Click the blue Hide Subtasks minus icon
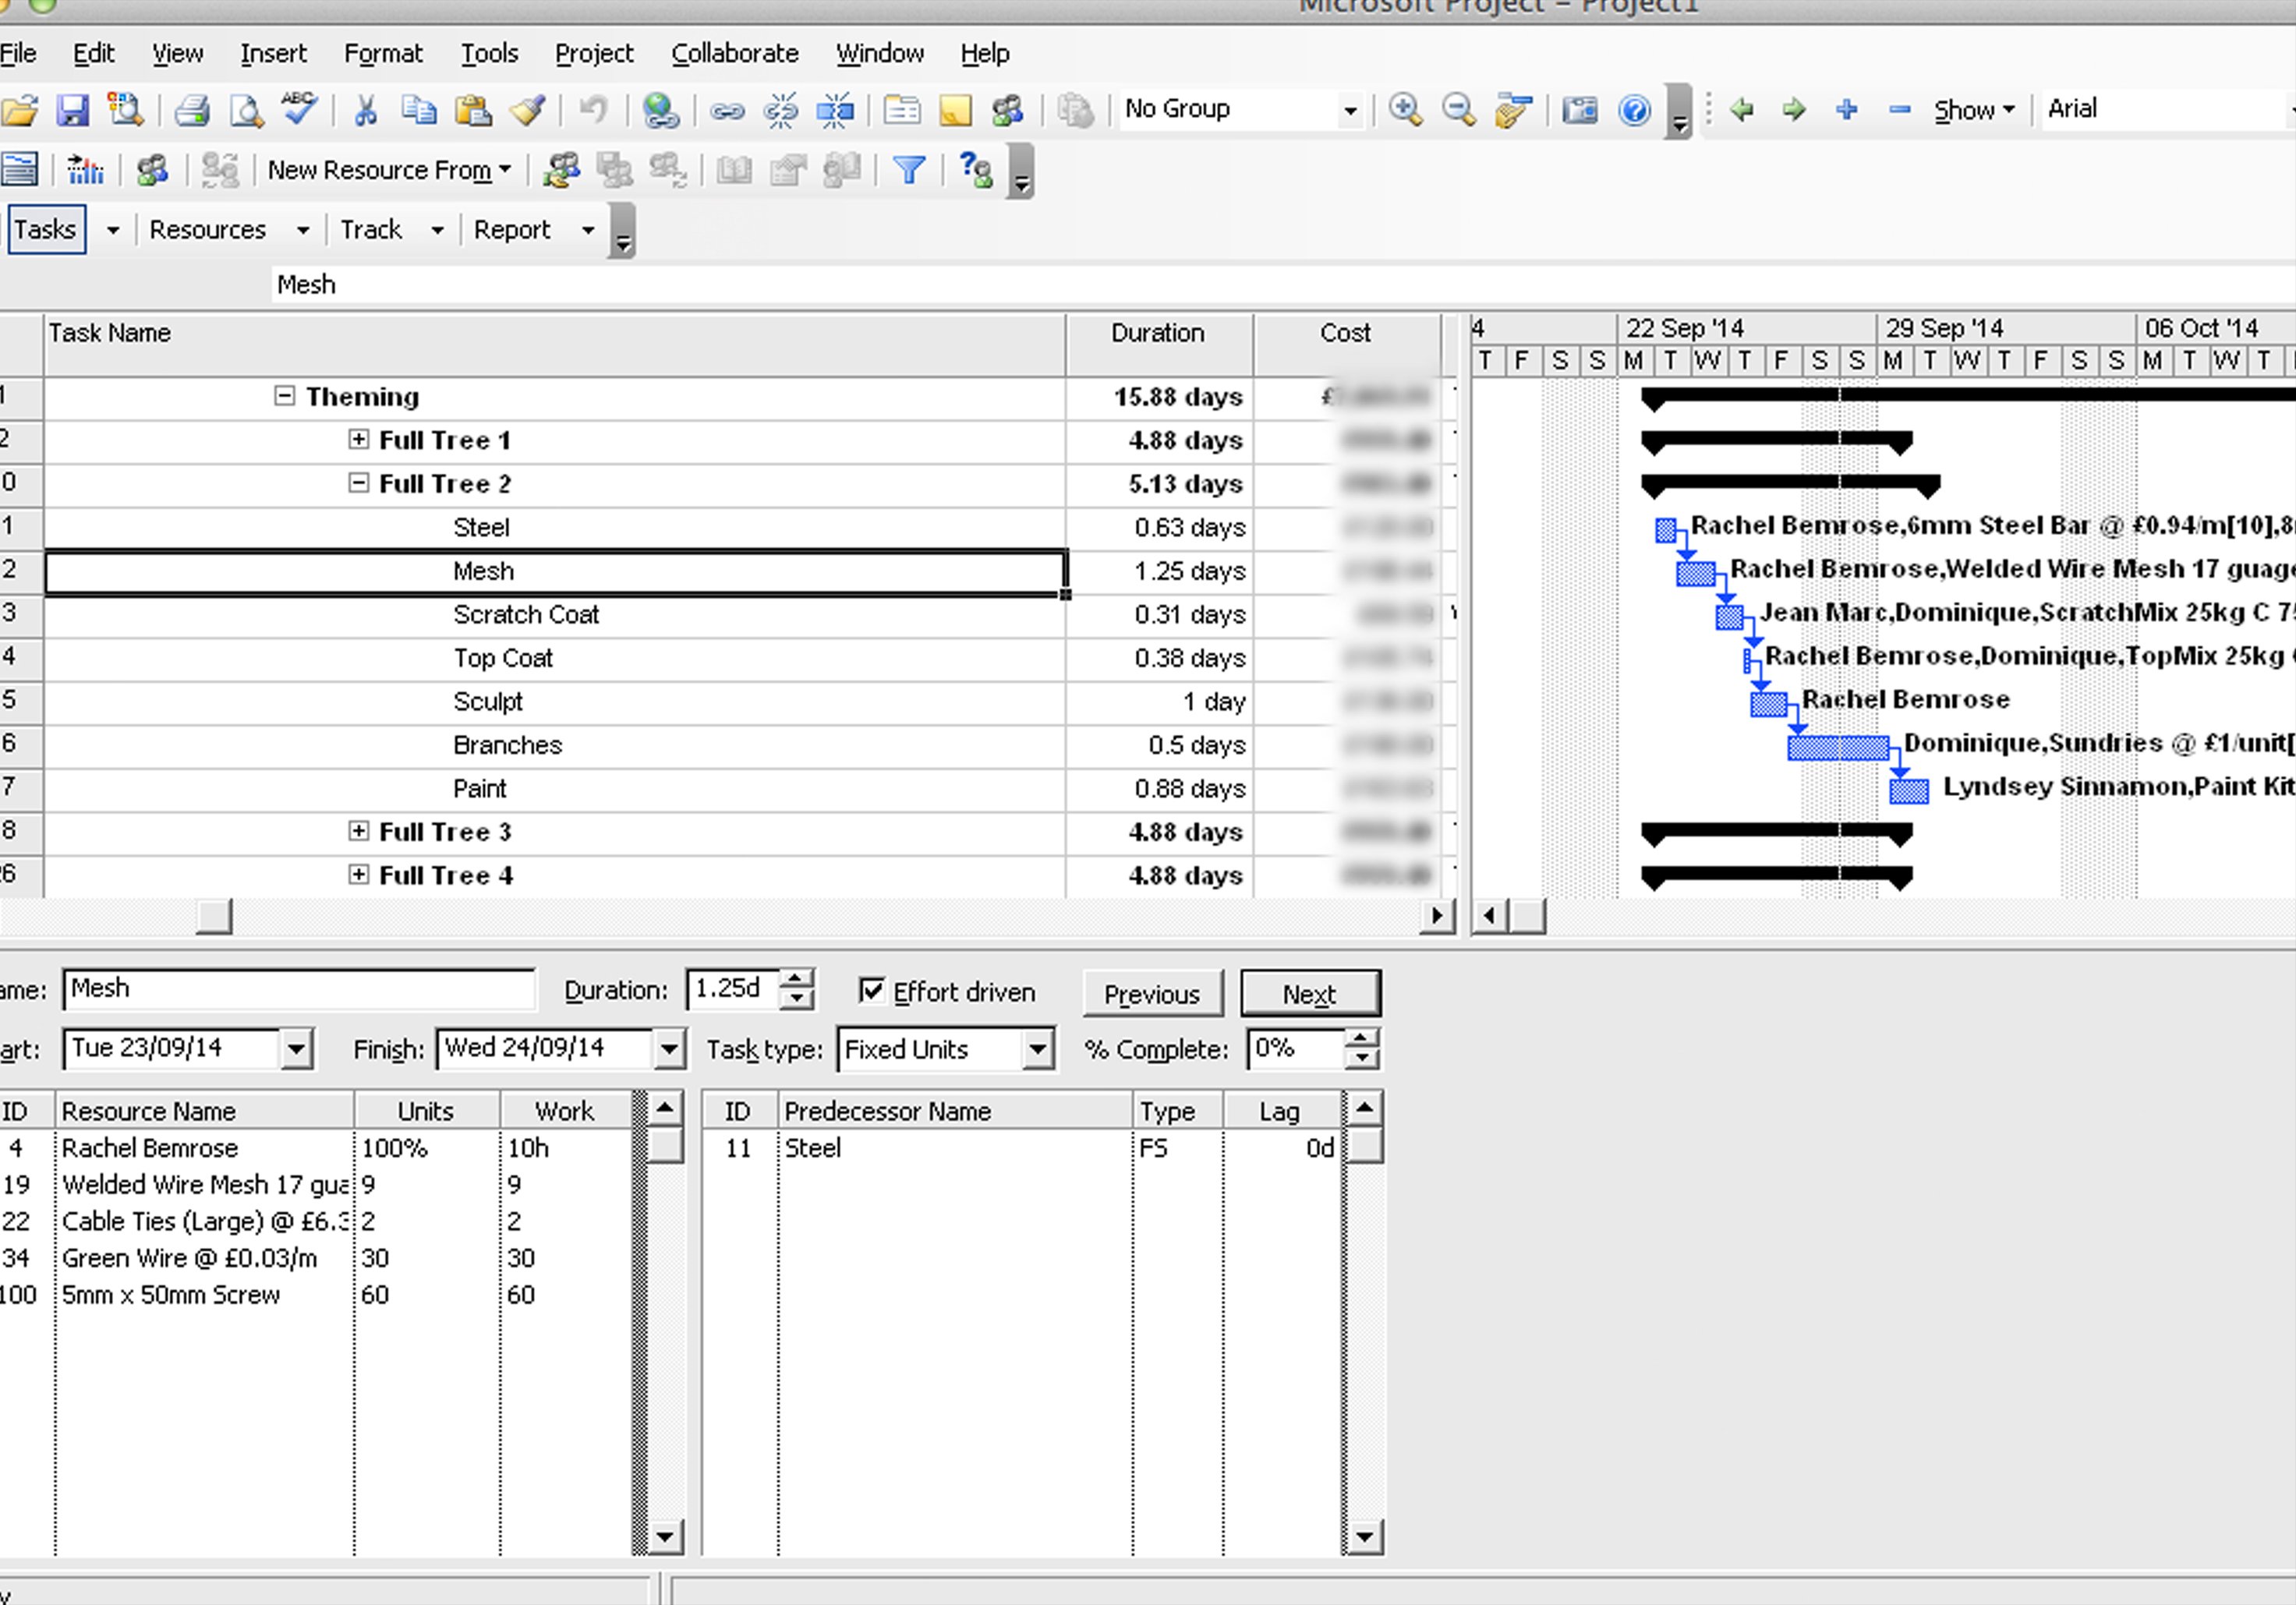 (1900, 110)
